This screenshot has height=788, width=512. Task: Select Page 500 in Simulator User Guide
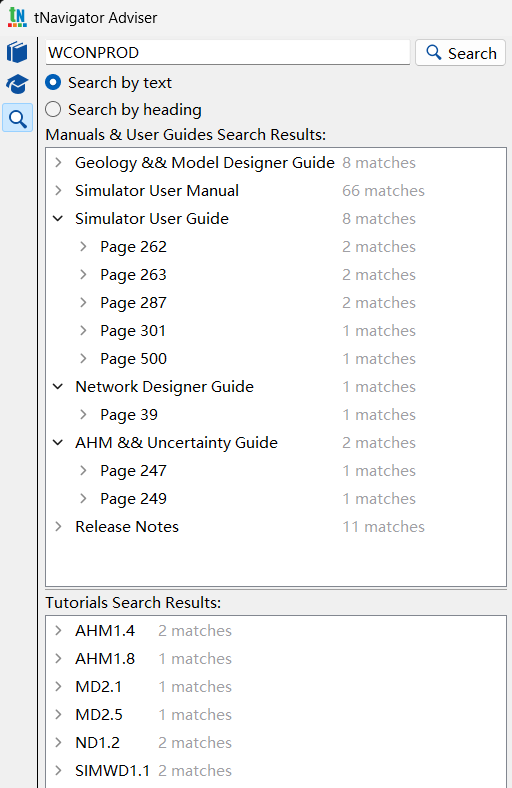coord(133,359)
